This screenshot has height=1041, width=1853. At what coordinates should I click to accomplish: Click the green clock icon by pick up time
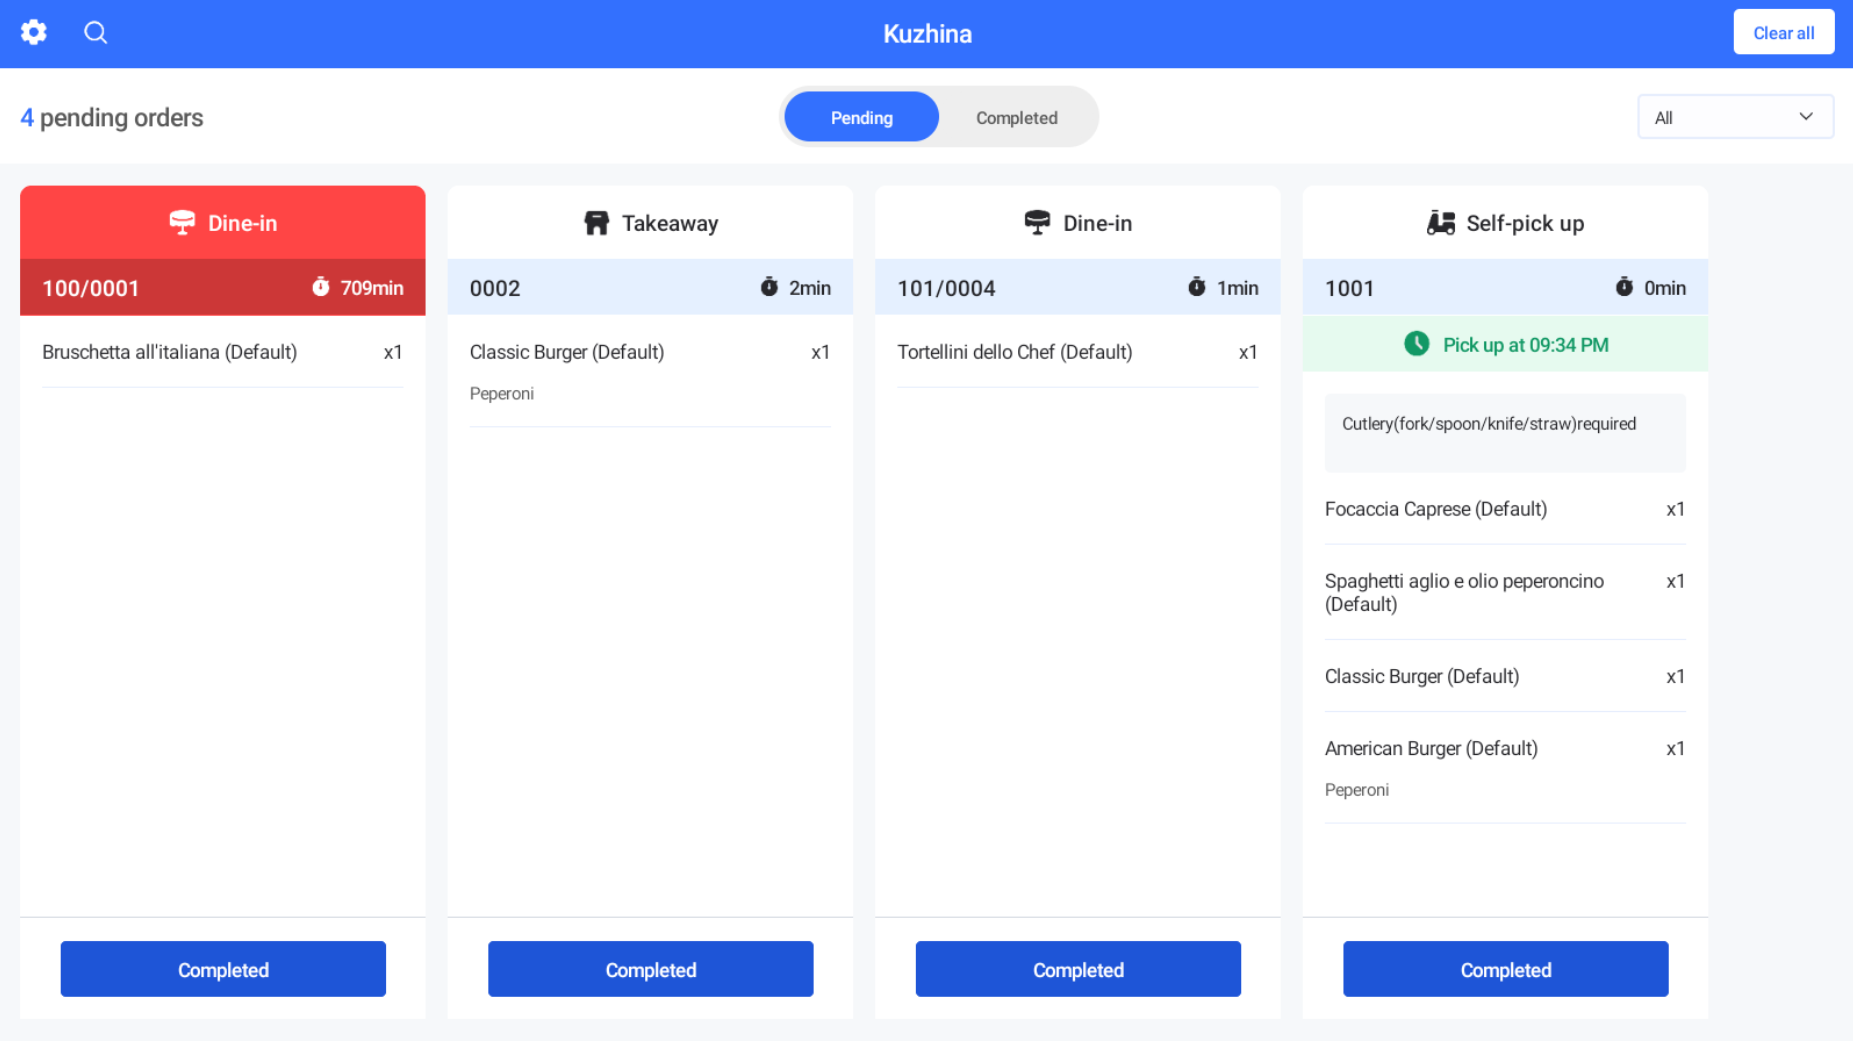click(x=1416, y=344)
